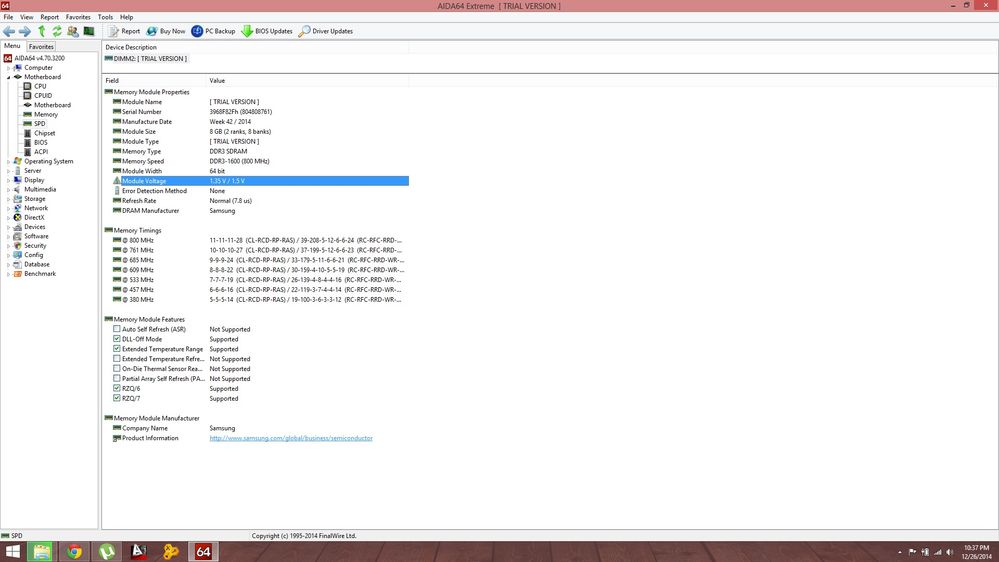This screenshot has height=562, width=999.
Task: Toggle the RZQ/6 checkbox
Action: [117, 388]
